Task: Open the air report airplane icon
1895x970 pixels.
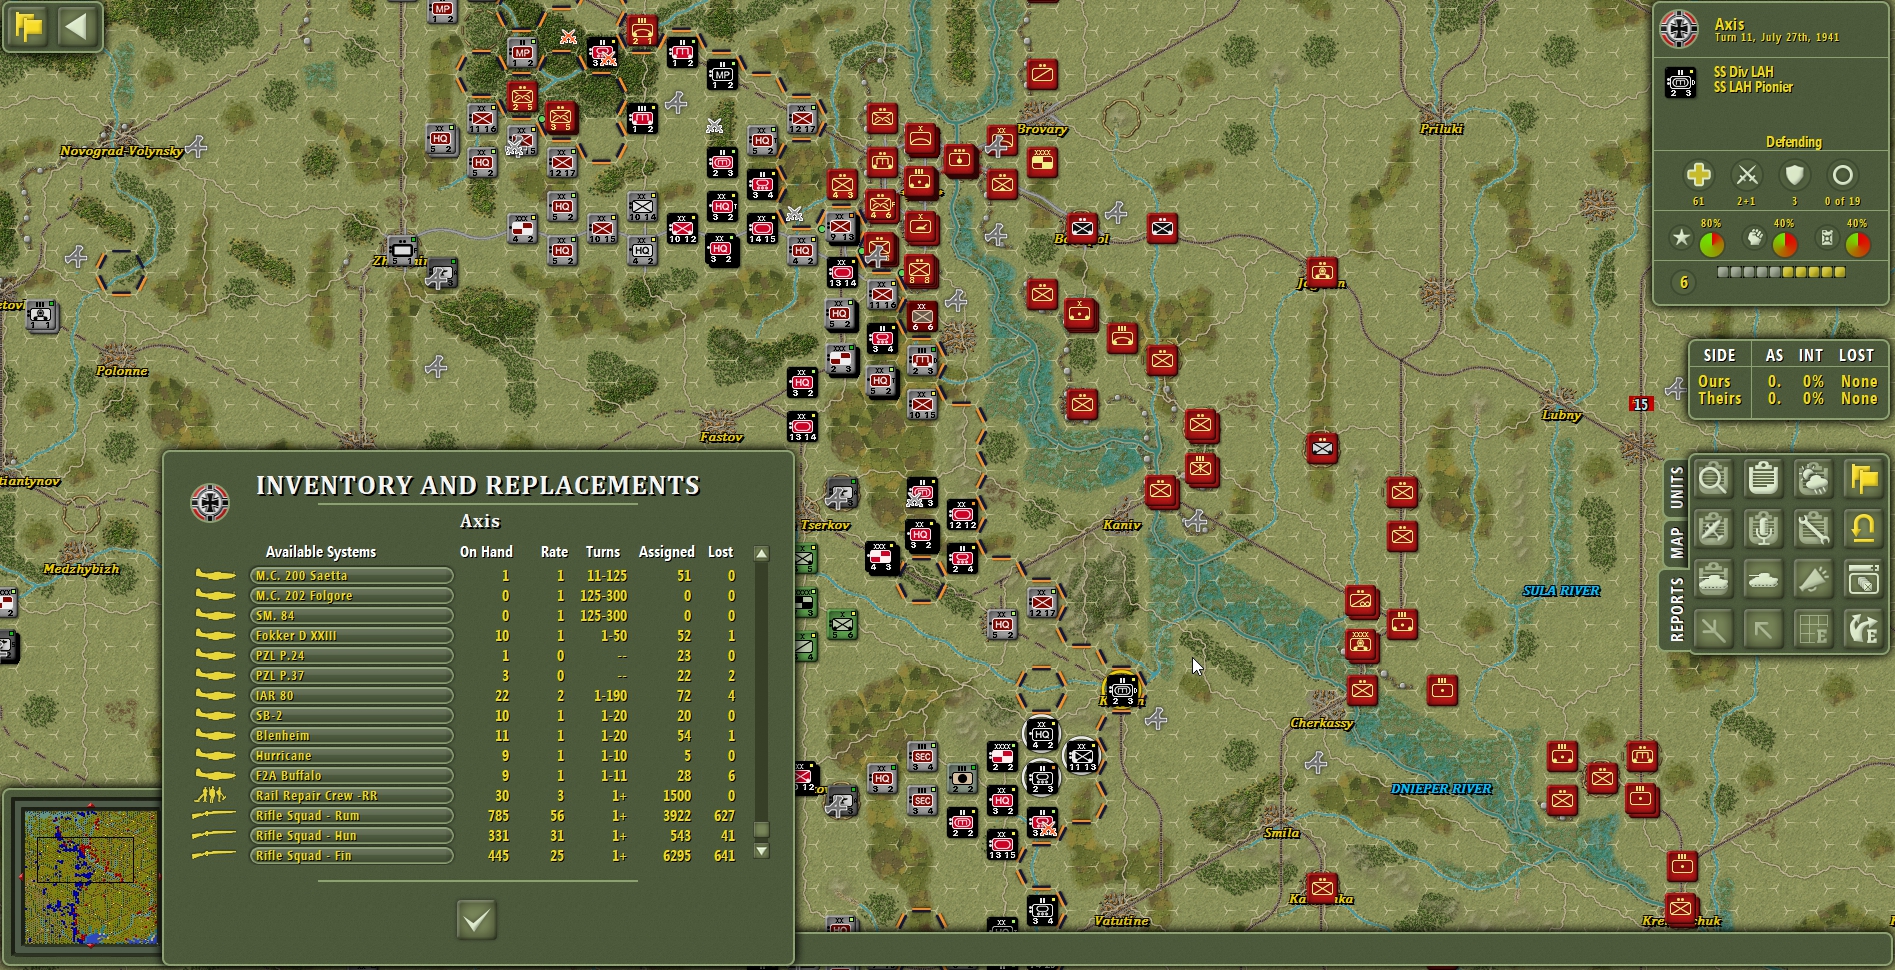Action: 1713,529
